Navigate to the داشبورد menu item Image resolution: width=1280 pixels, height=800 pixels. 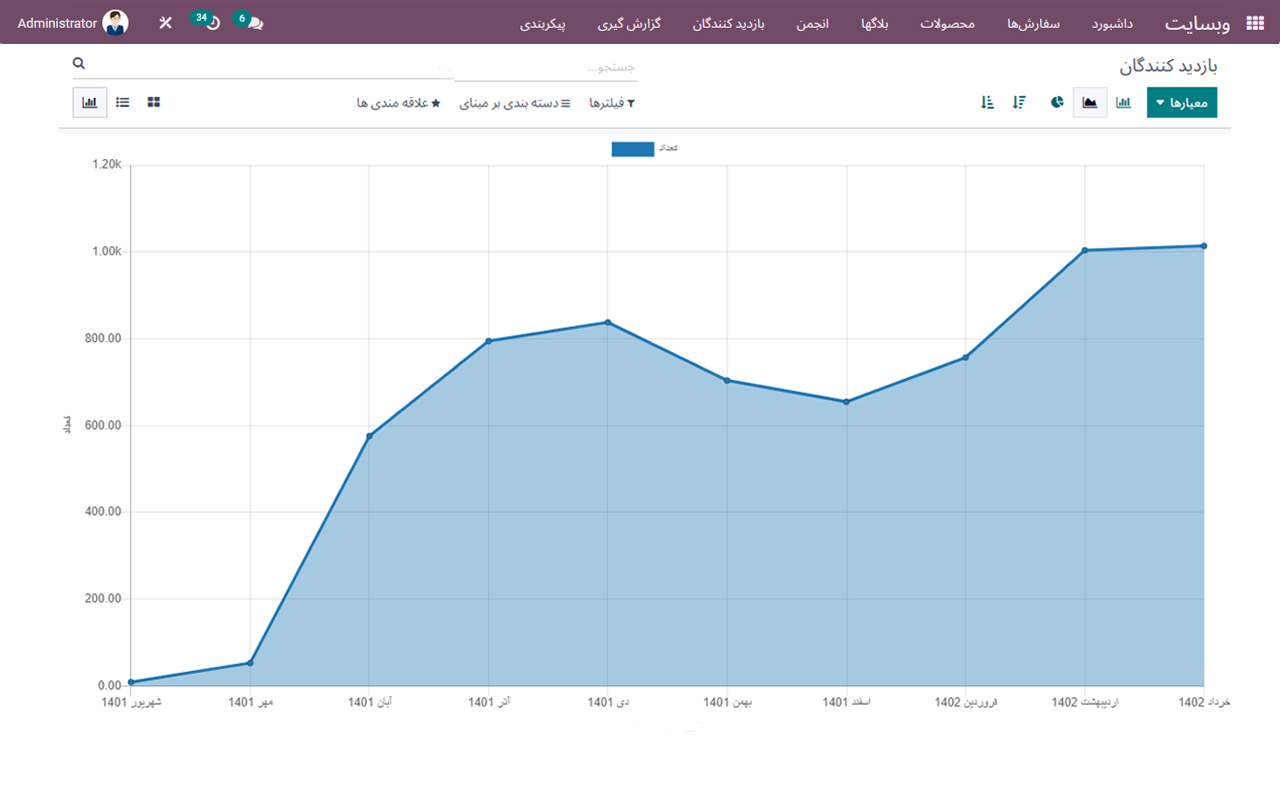click(x=1113, y=24)
